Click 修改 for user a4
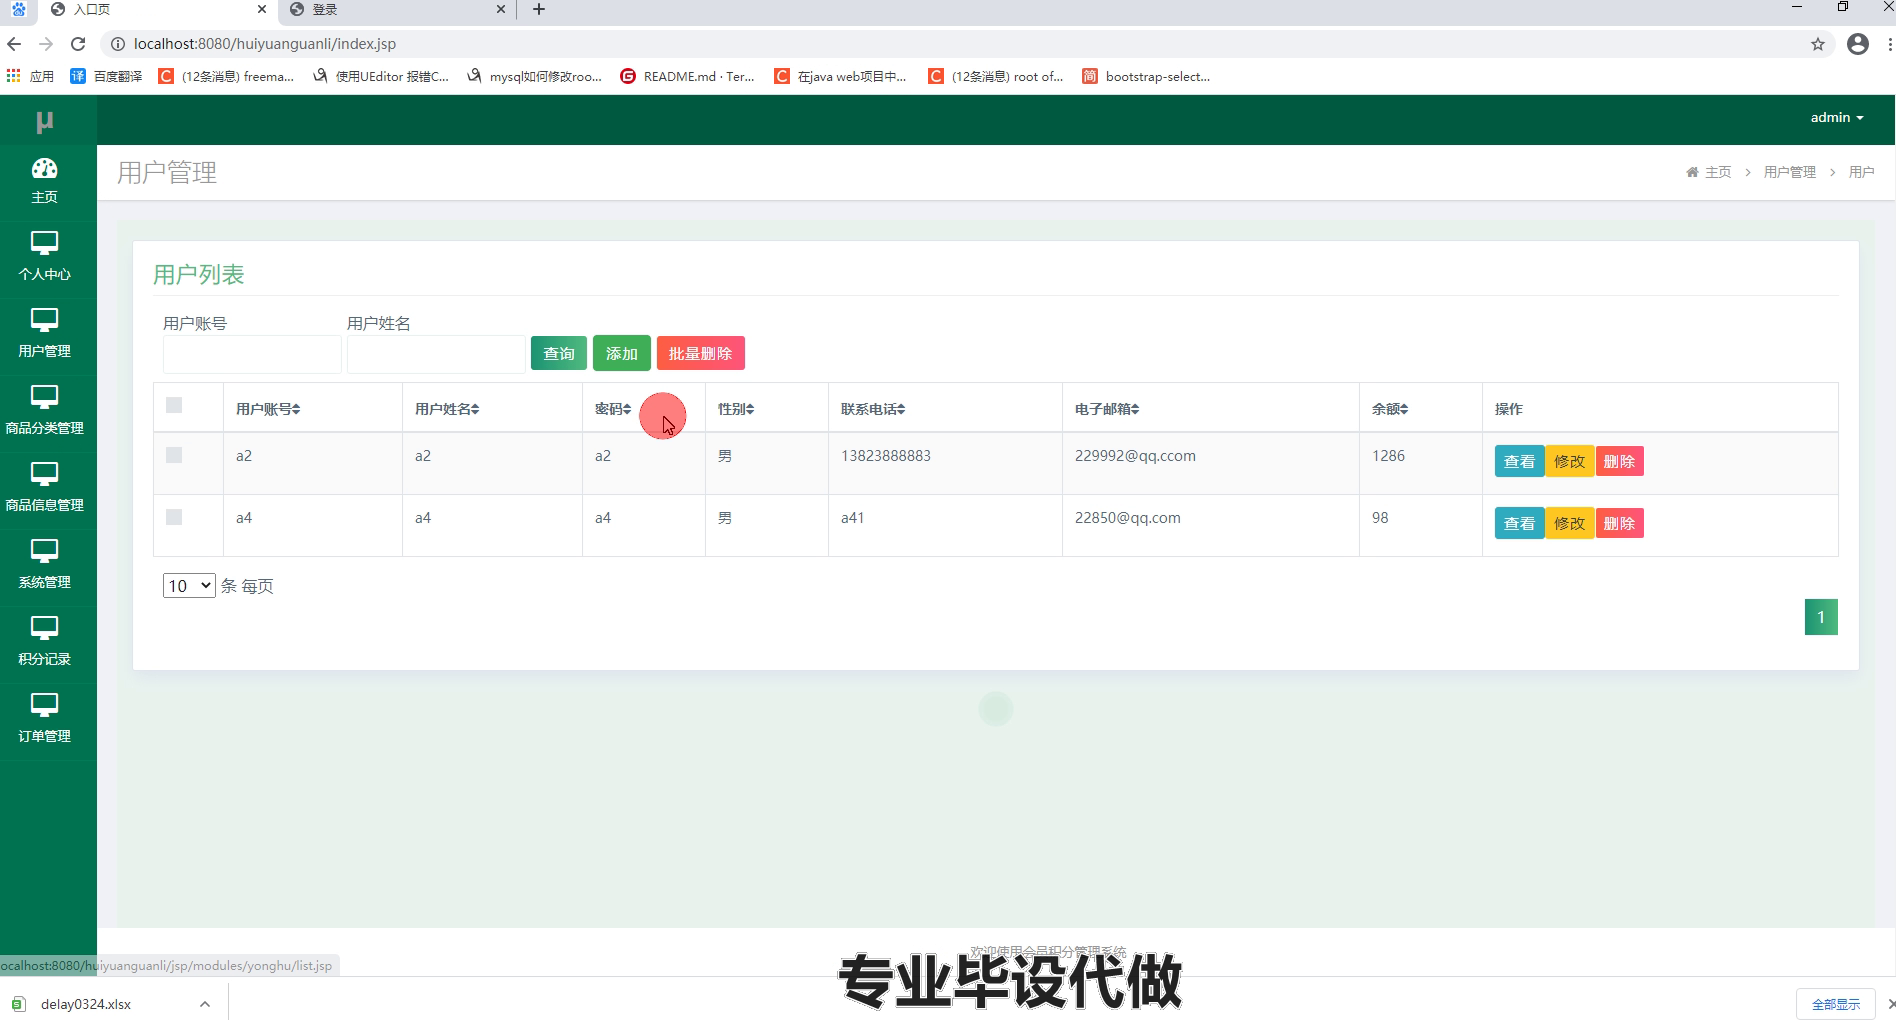Screen dimensions: 1896x1020 point(1570,523)
